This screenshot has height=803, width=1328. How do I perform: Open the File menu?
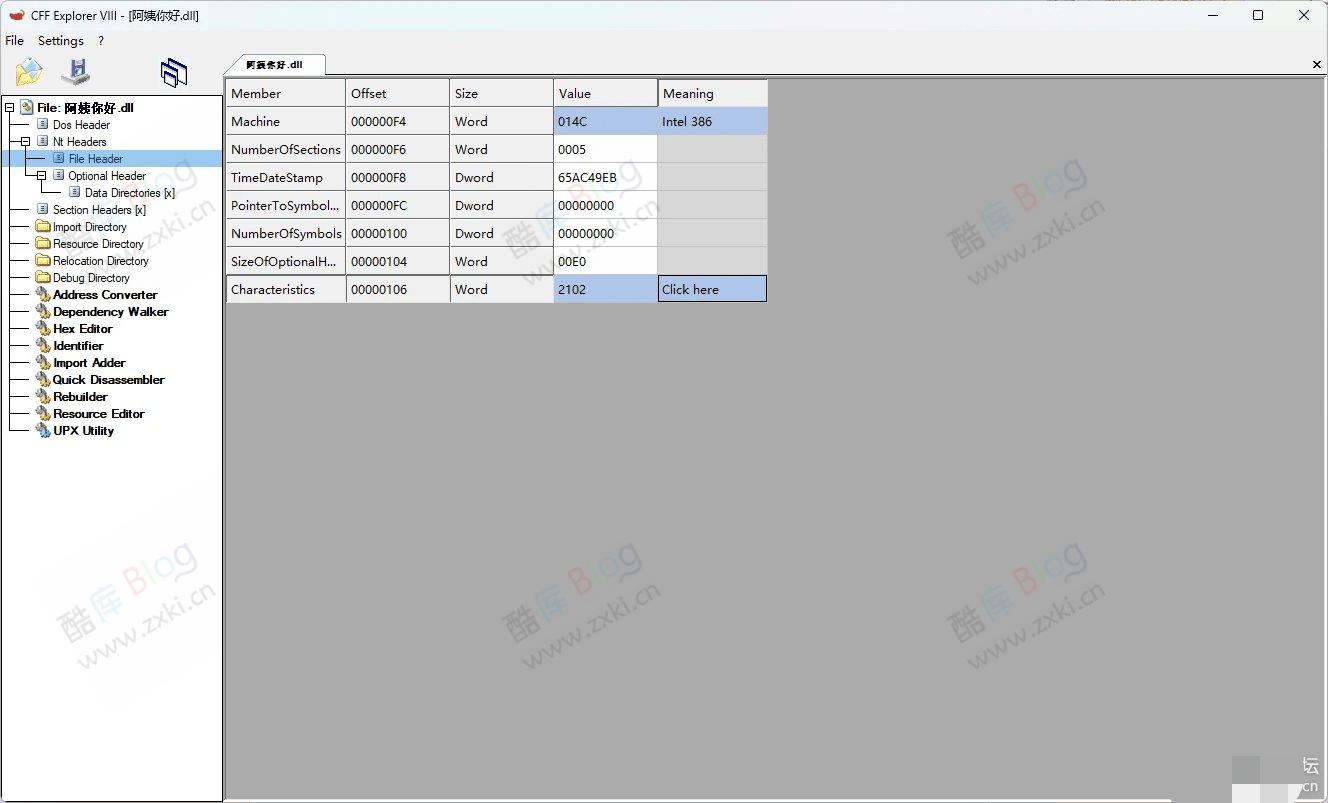(14, 41)
